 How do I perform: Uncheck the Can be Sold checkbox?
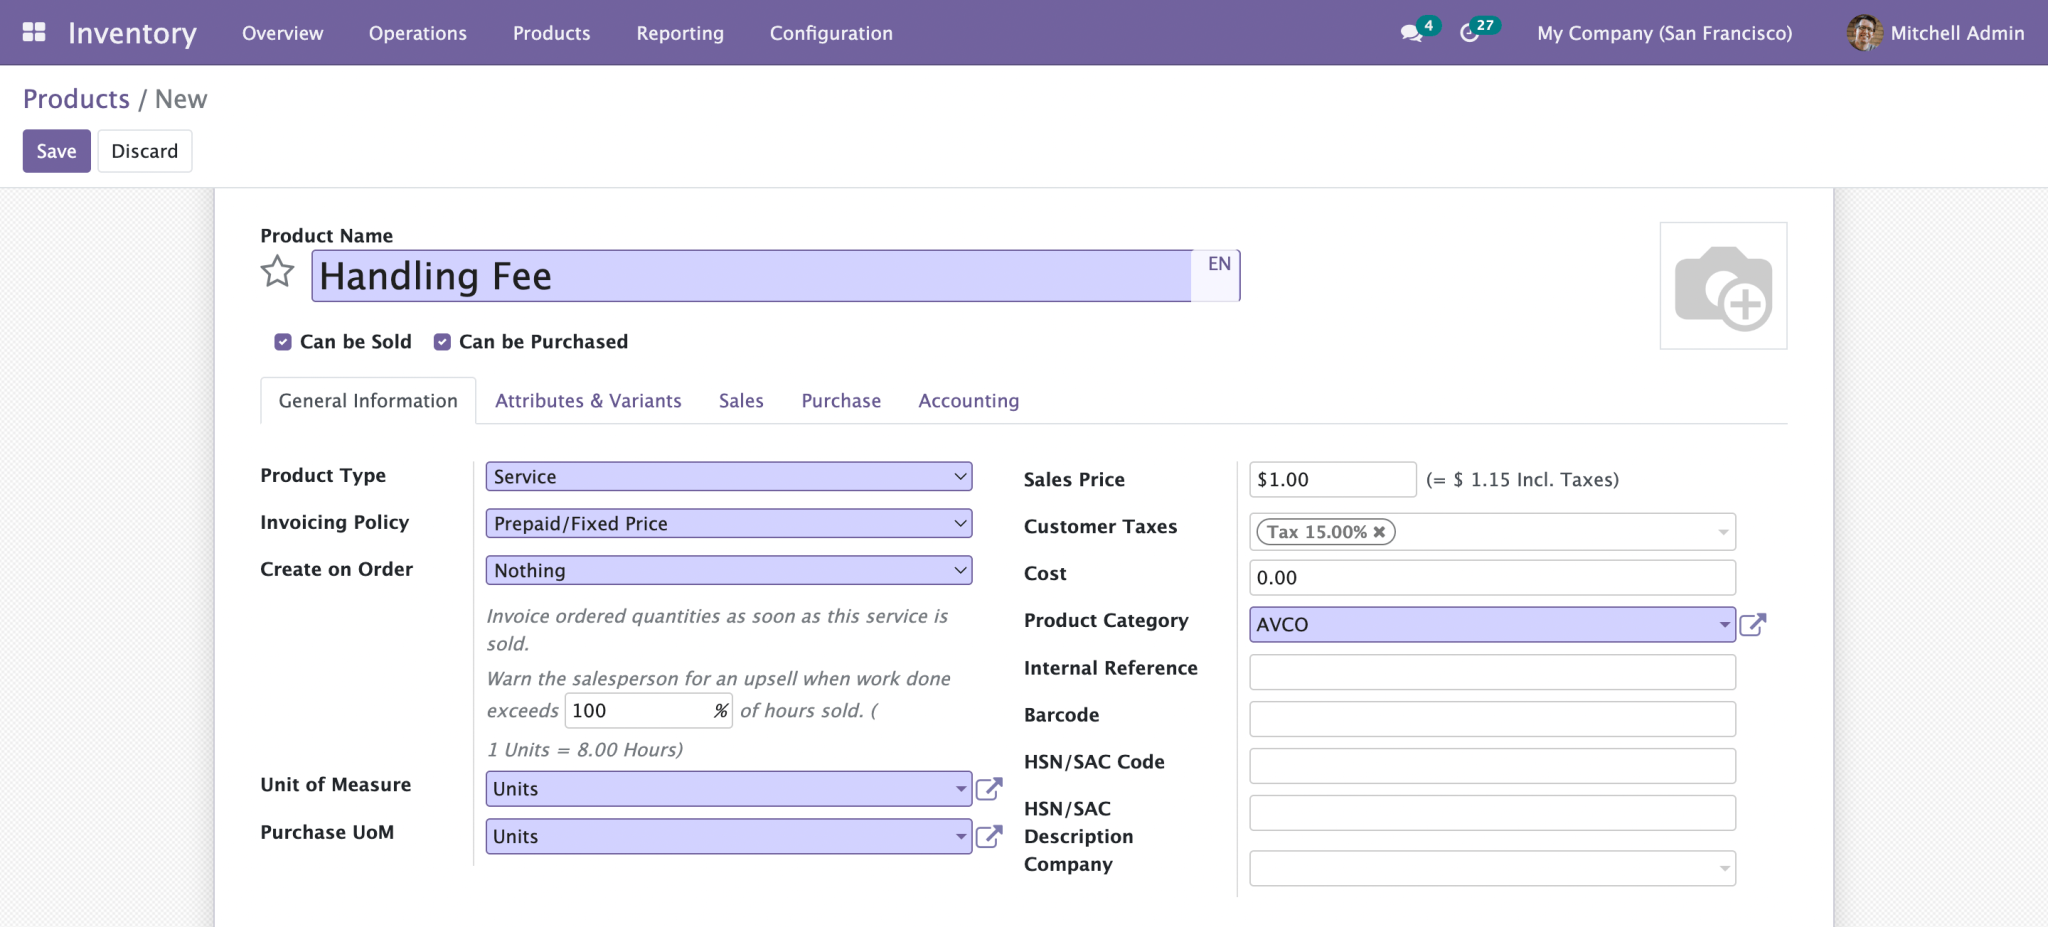click(282, 341)
